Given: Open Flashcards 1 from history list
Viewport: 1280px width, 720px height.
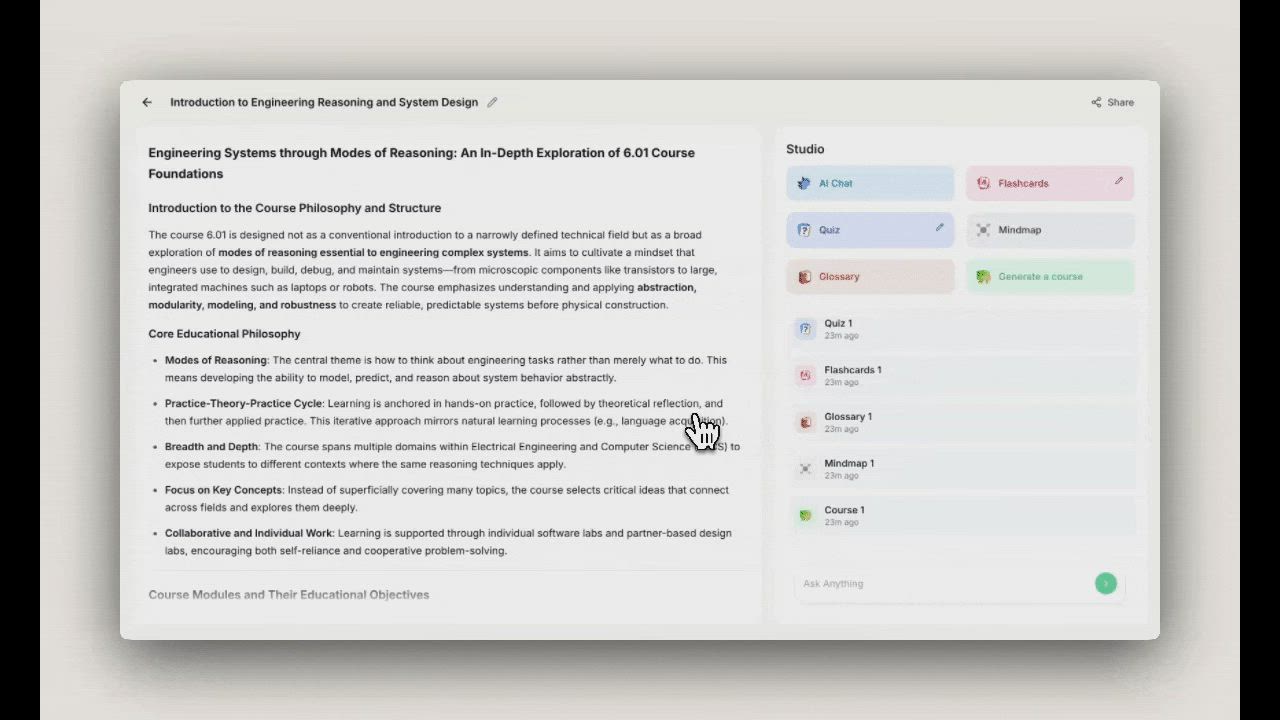Looking at the screenshot, I should 964,376.
